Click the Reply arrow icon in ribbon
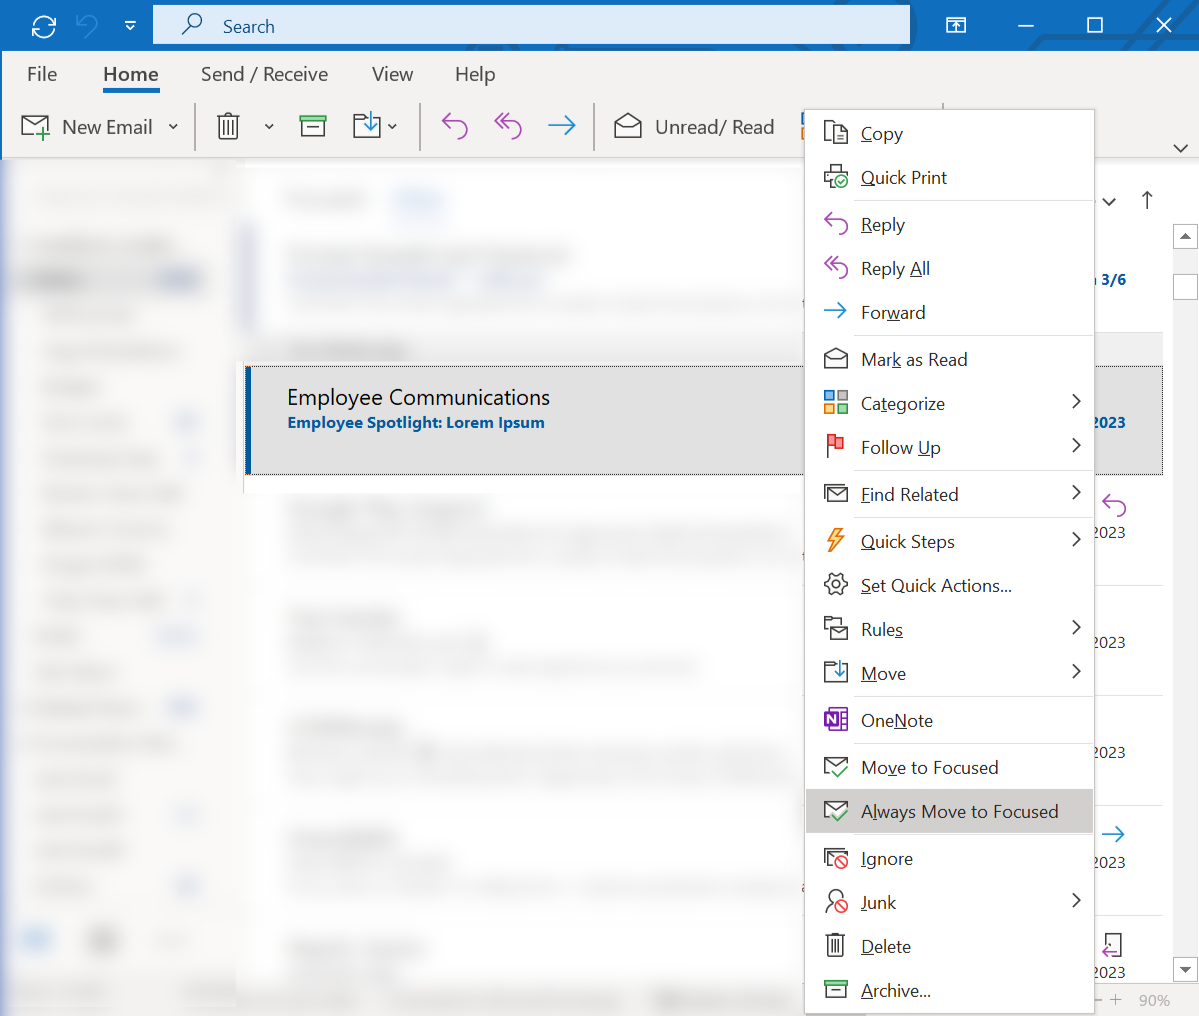This screenshot has width=1199, height=1016. click(455, 127)
